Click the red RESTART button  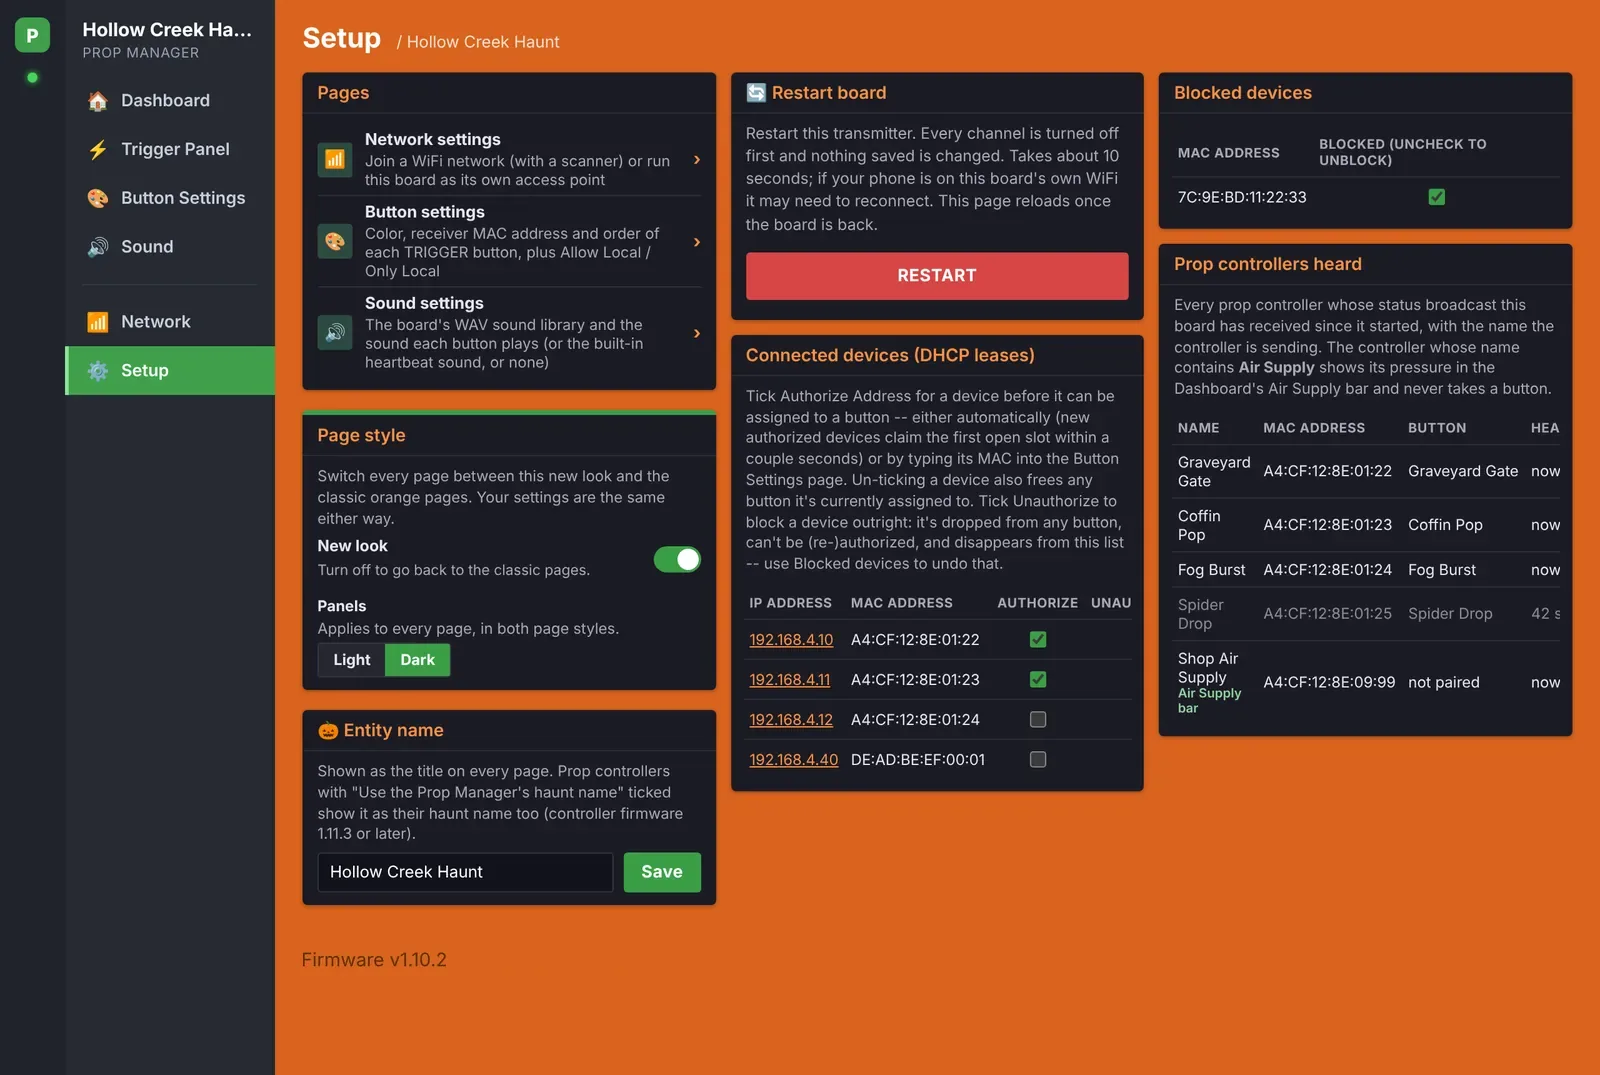(x=937, y=276)
